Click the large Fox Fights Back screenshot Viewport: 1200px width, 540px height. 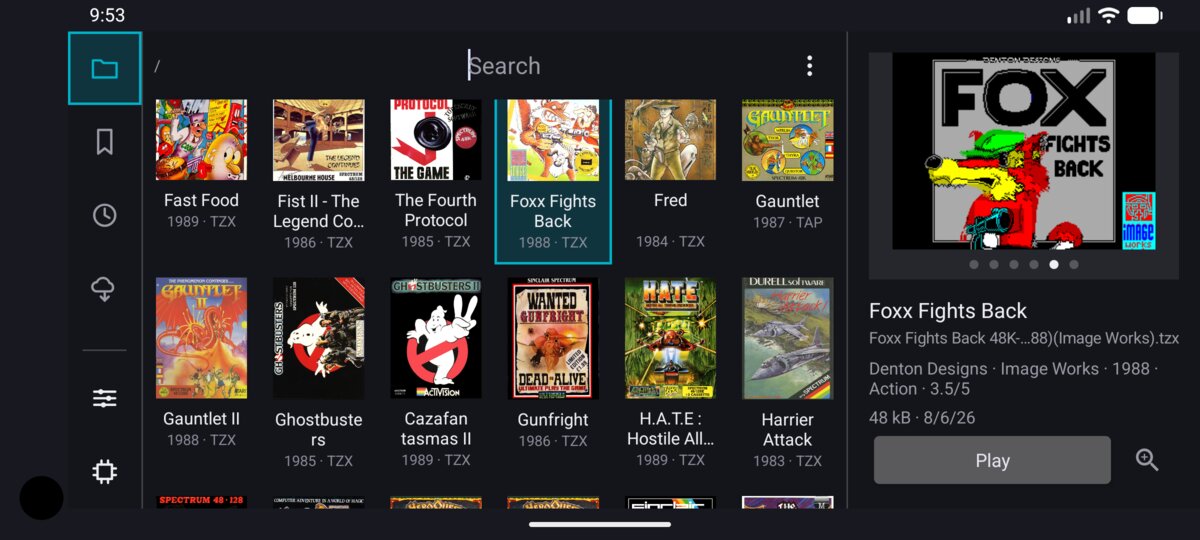pyautogui.click(x=1023, y=151)
